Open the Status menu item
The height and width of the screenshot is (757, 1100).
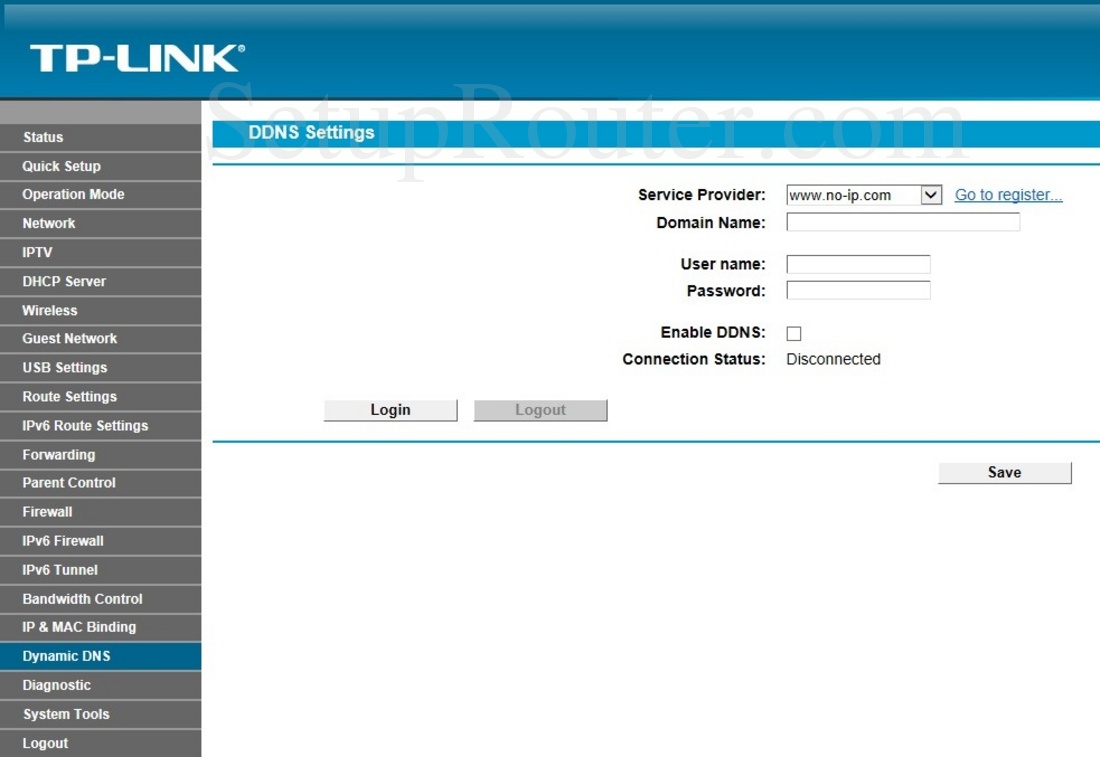pyautogui.click(x=43, y=137)
